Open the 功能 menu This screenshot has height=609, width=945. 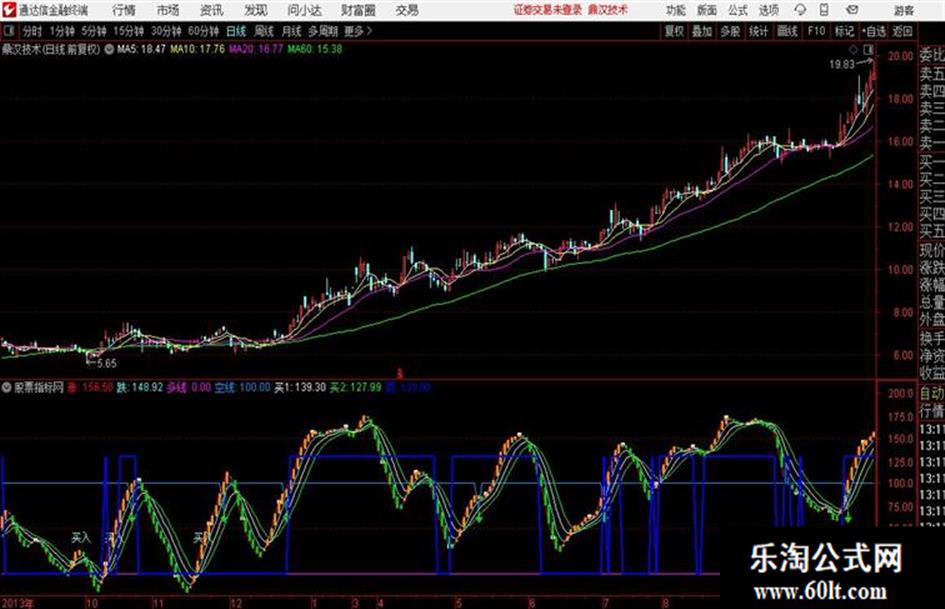(676, 10)
